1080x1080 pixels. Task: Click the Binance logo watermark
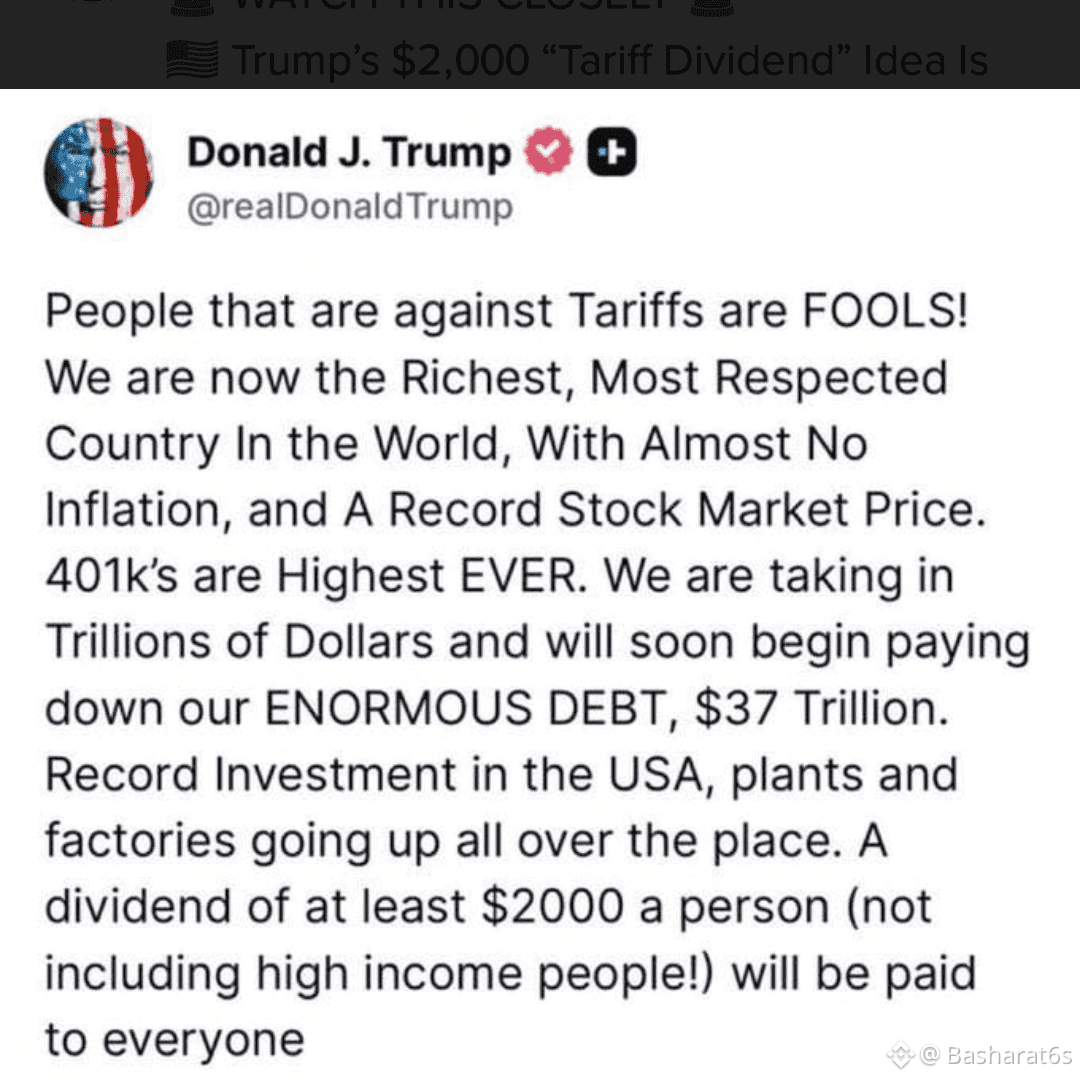[x=901, y=1054]
